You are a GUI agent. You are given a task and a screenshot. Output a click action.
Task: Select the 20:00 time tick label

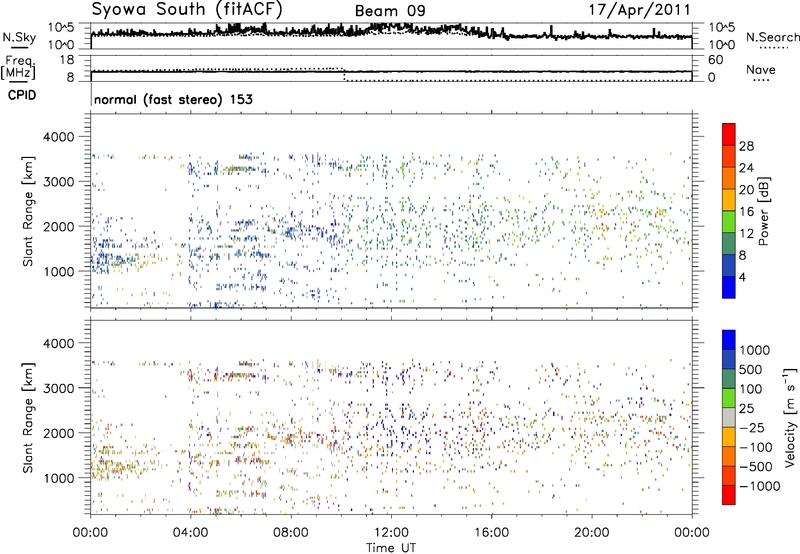591,533
